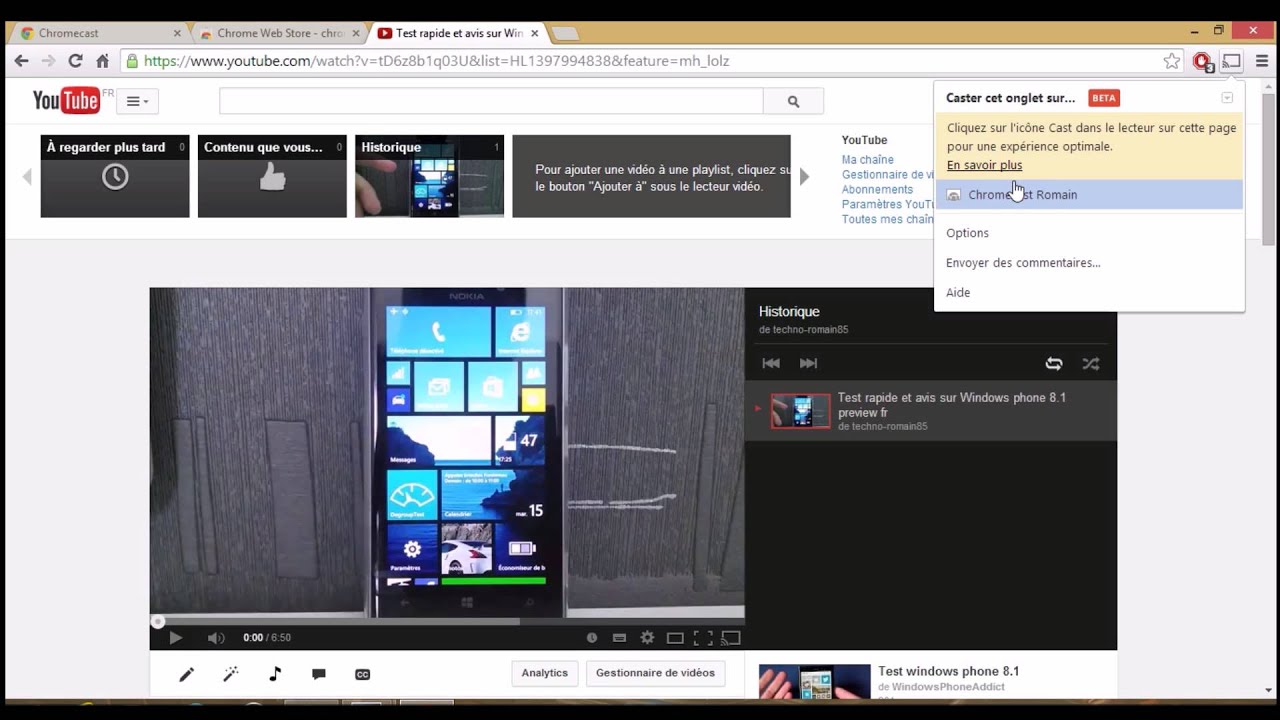Open Options in Cast menu
This screenshot has width=1280, height=720.
tap(967, 233)
